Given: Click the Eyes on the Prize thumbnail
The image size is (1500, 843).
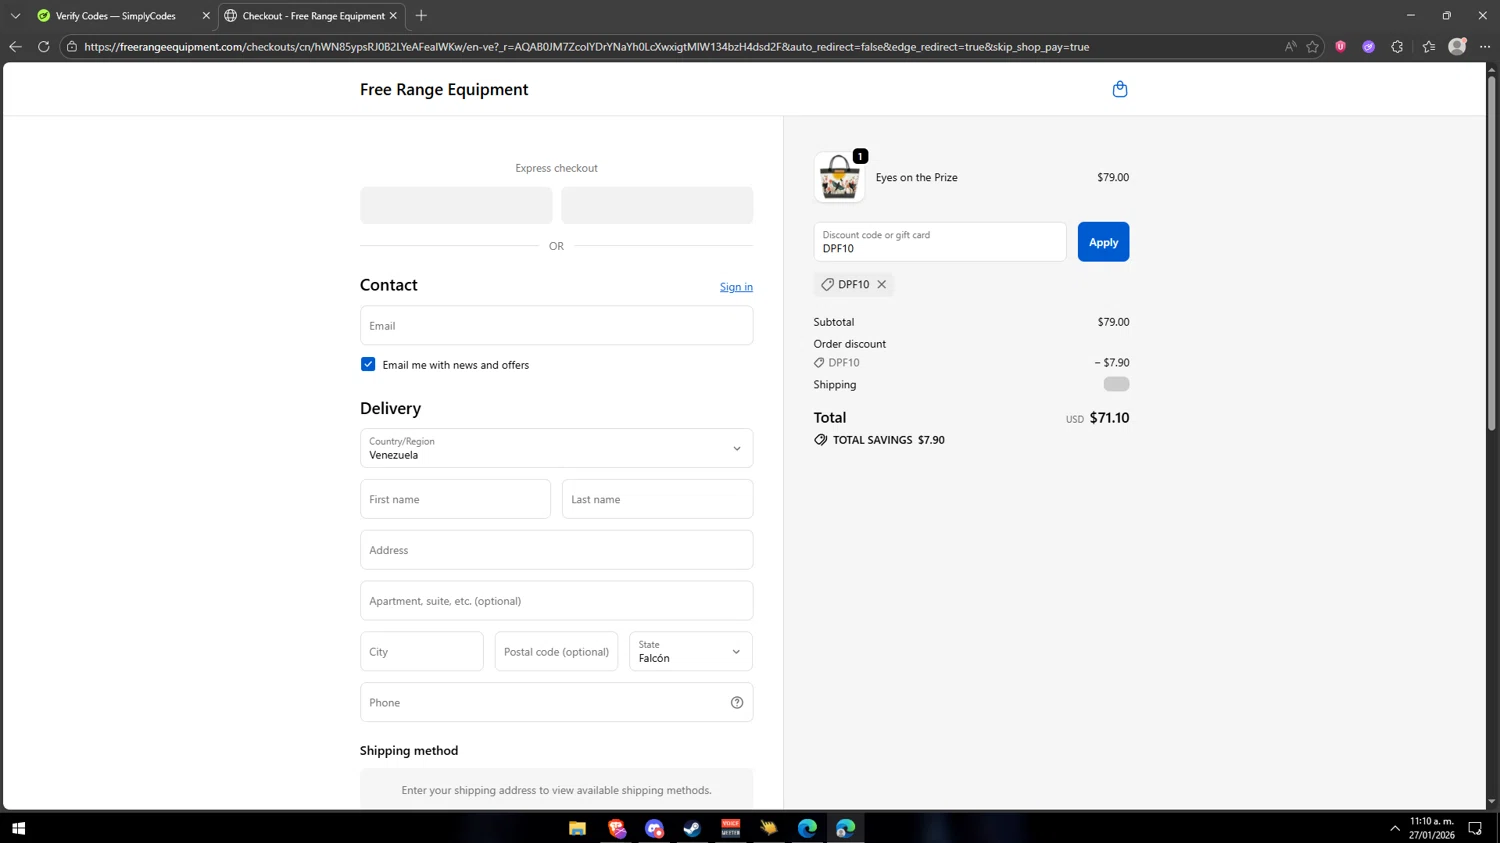Looking at the screenshot, I should (x=838, y=178).
